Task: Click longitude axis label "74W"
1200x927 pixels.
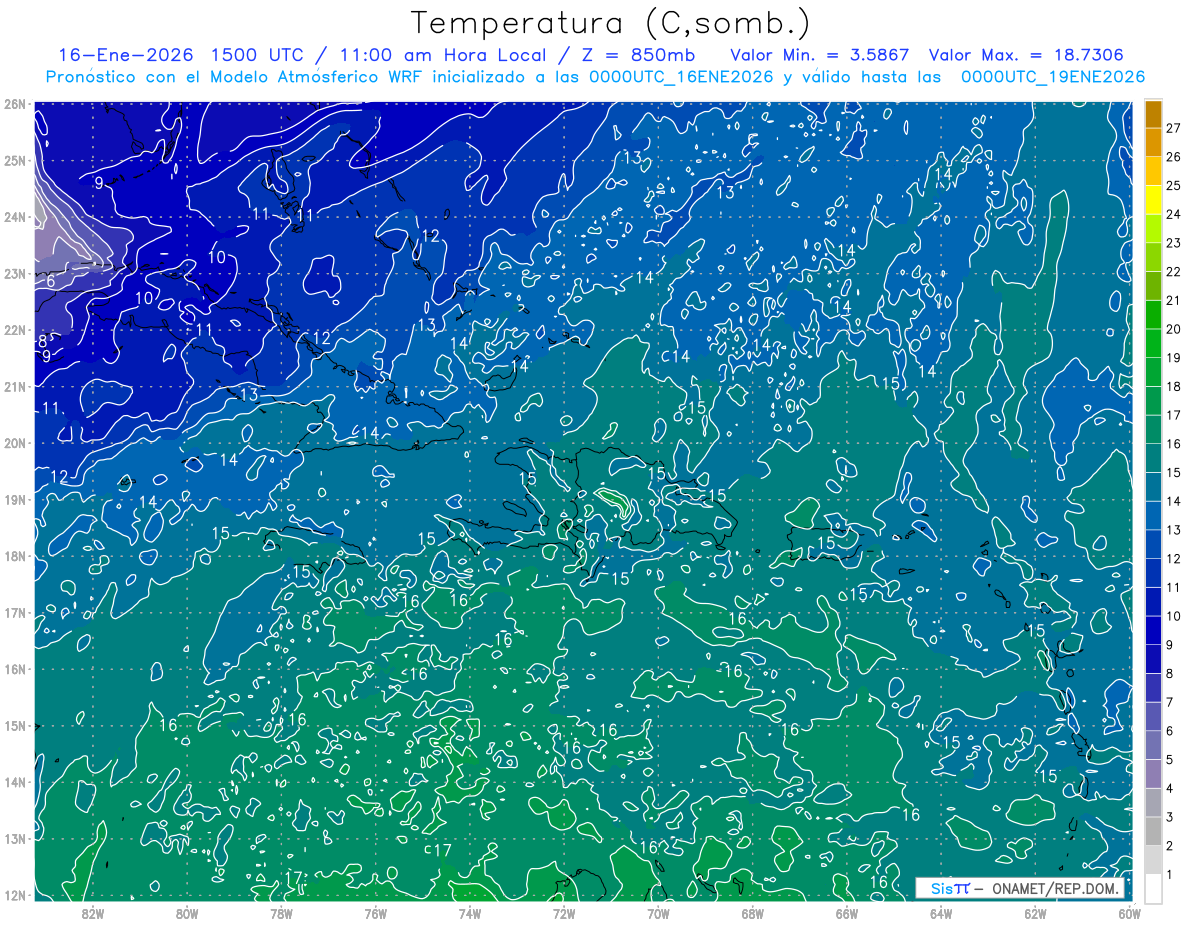Action: [470, 913]
